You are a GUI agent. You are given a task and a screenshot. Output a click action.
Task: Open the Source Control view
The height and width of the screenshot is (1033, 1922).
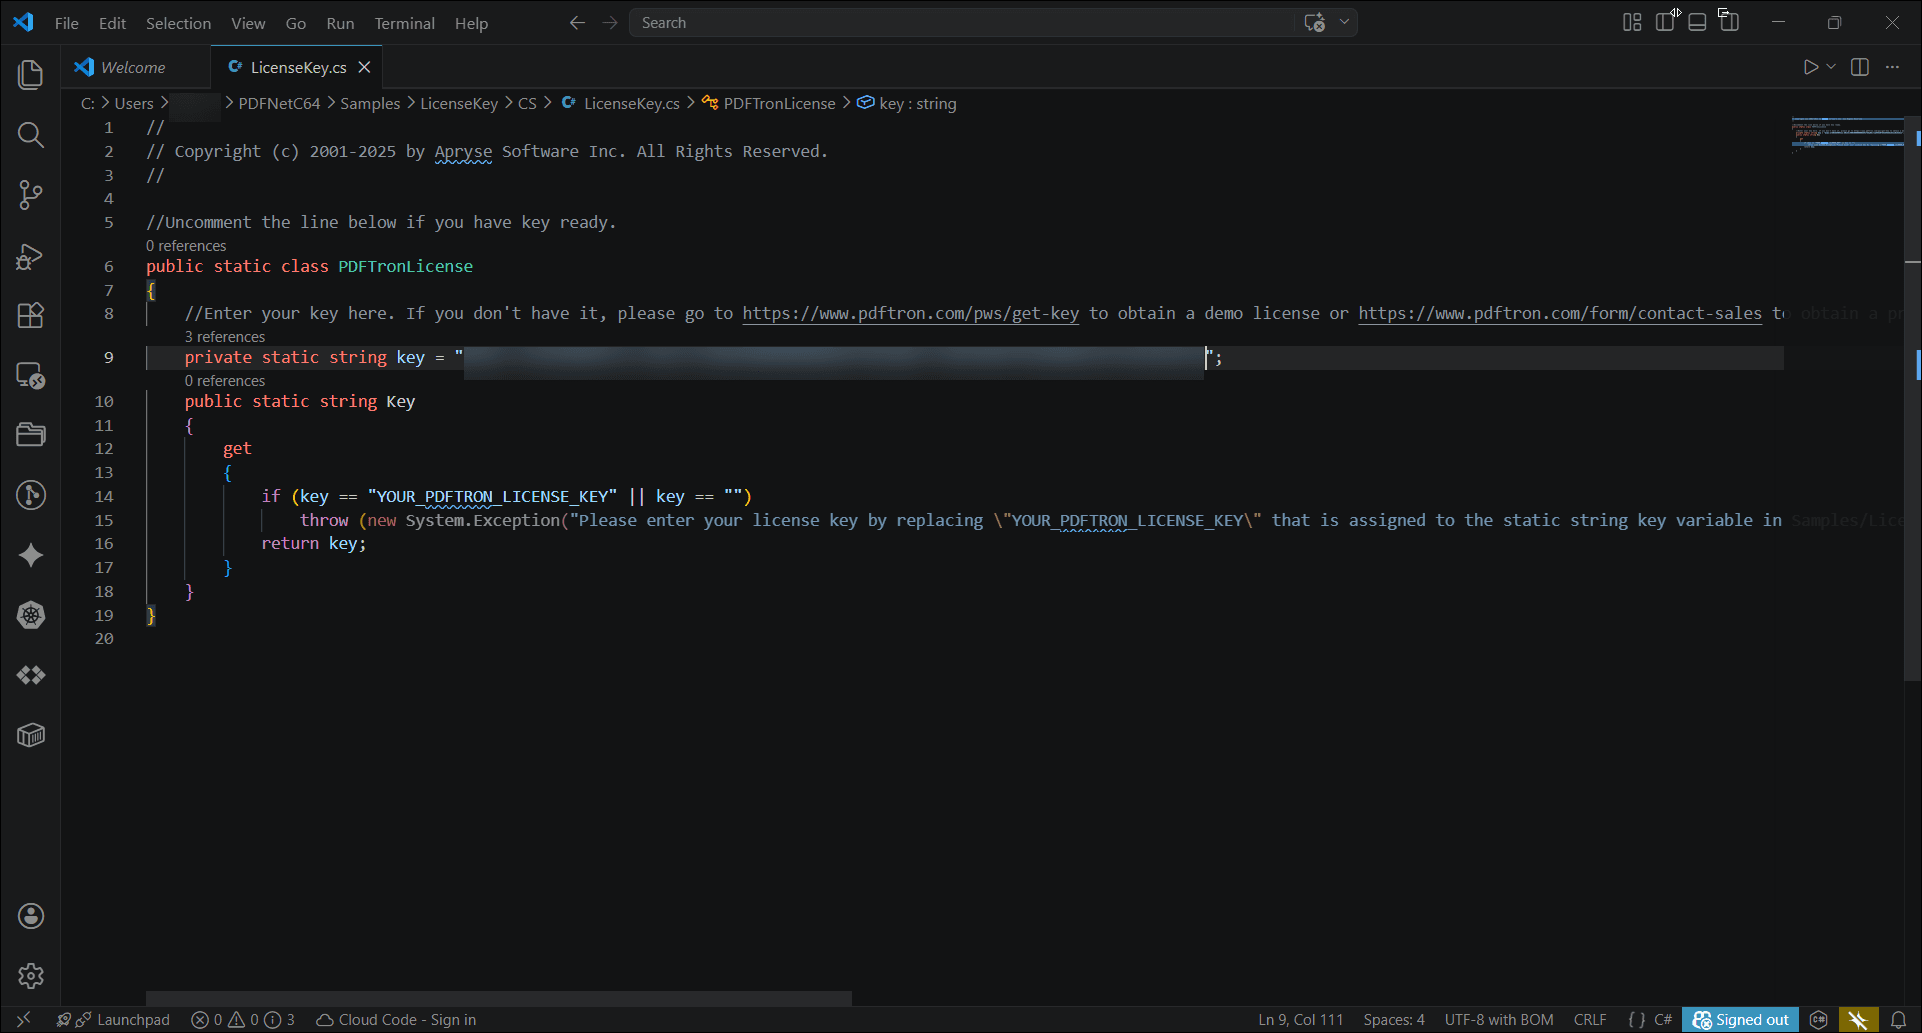(31, 195)
